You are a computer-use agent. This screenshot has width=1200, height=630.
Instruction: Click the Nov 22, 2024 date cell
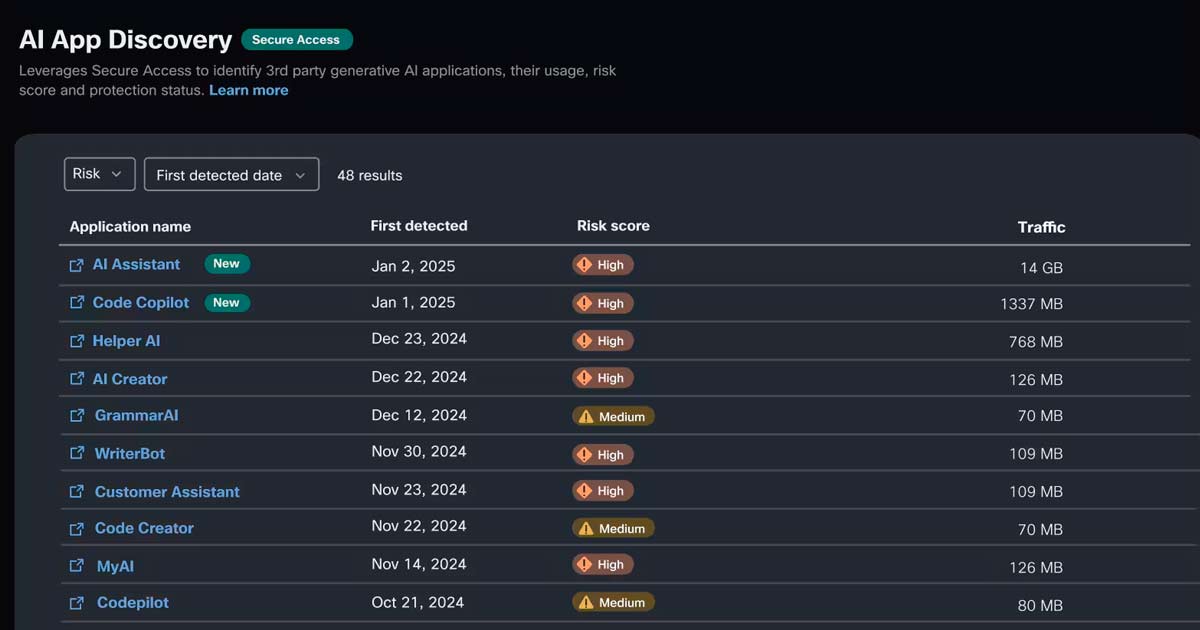pos(419,526)
